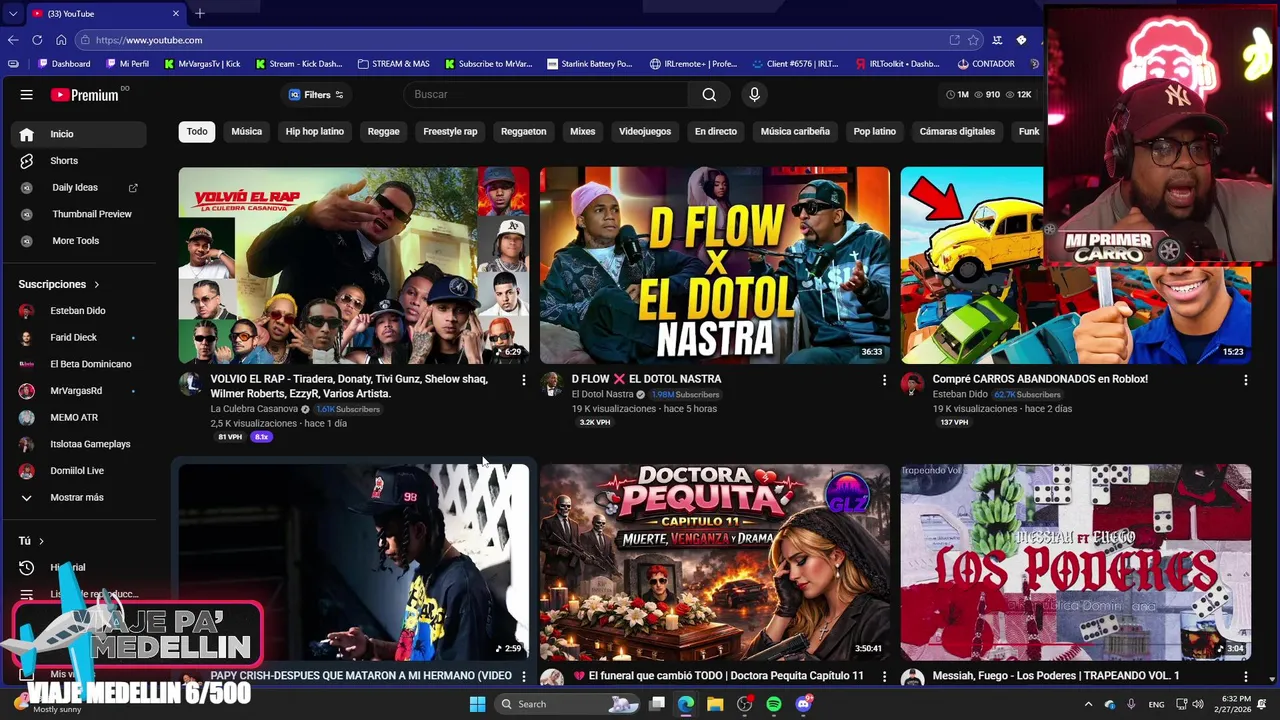Focus the Buscar search field
1280x720 pixels.
[546, 95]
